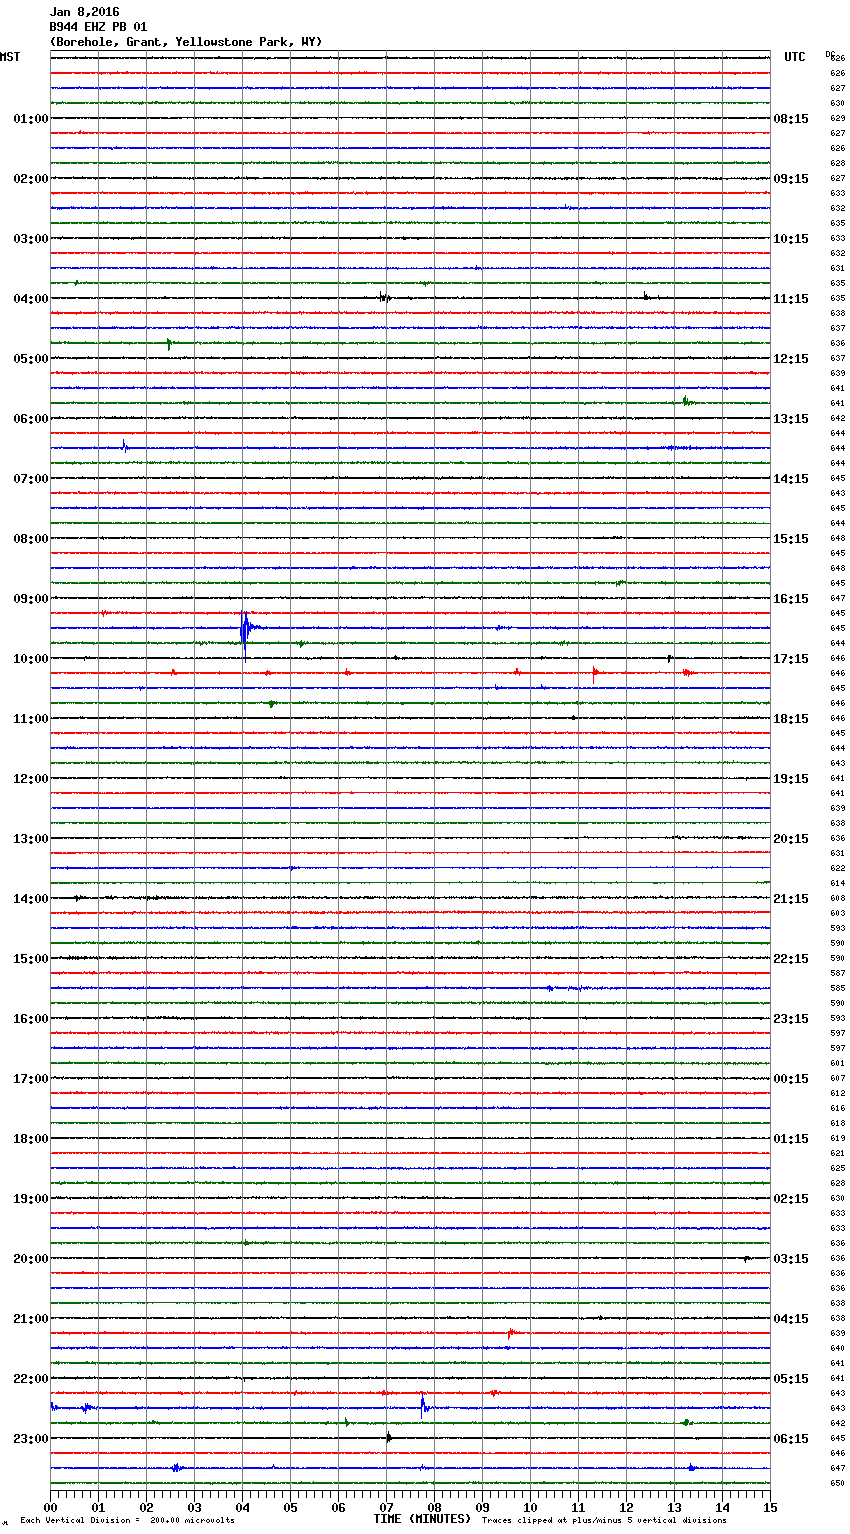The height and width of the screenshot is (1534, 850).
Task: Click the "Each Vertical Division = 200.00 microvolts" note
Action: point(127,1520)
